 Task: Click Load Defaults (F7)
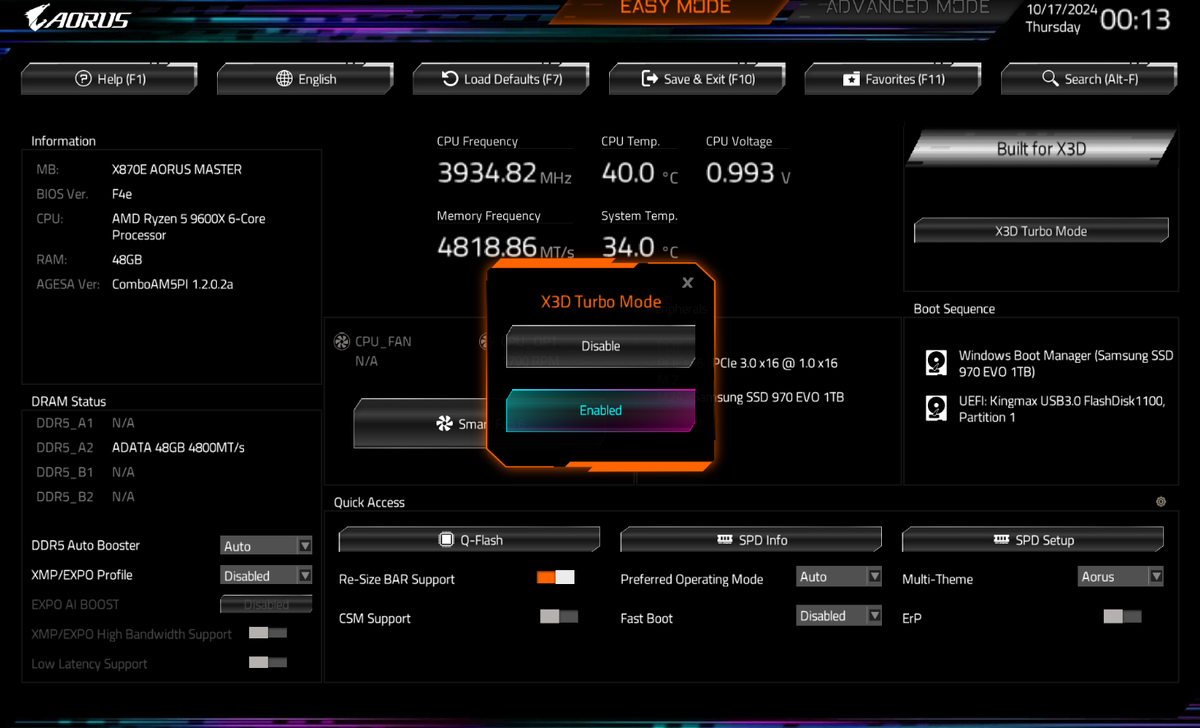501,79
